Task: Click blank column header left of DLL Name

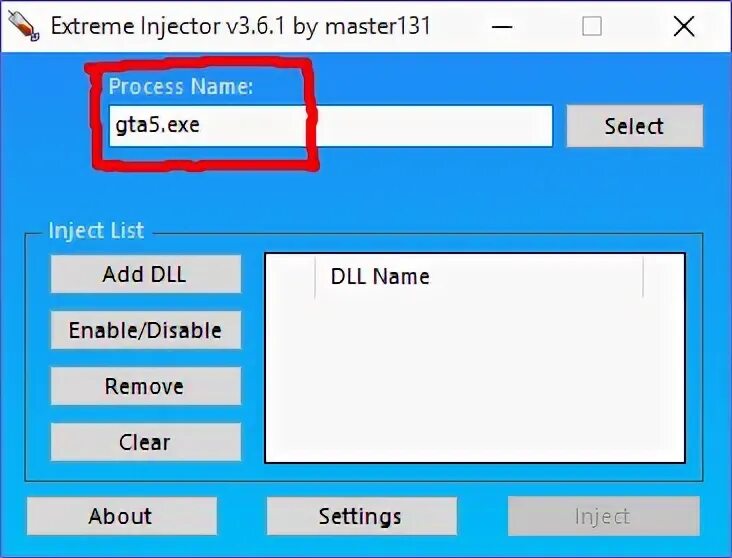Action: tap(291, 276)
